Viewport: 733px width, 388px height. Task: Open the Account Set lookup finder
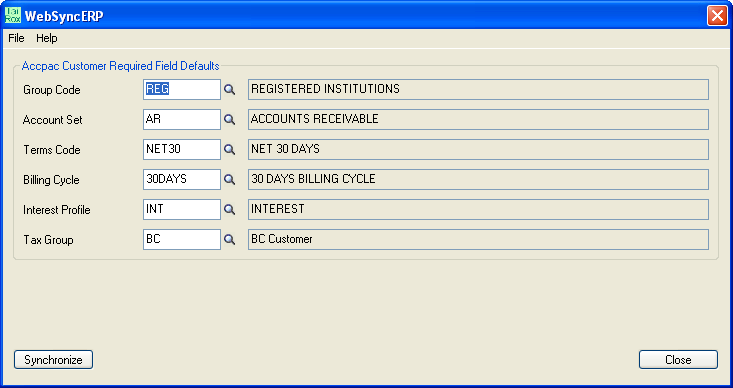click(x=229, y=120)
